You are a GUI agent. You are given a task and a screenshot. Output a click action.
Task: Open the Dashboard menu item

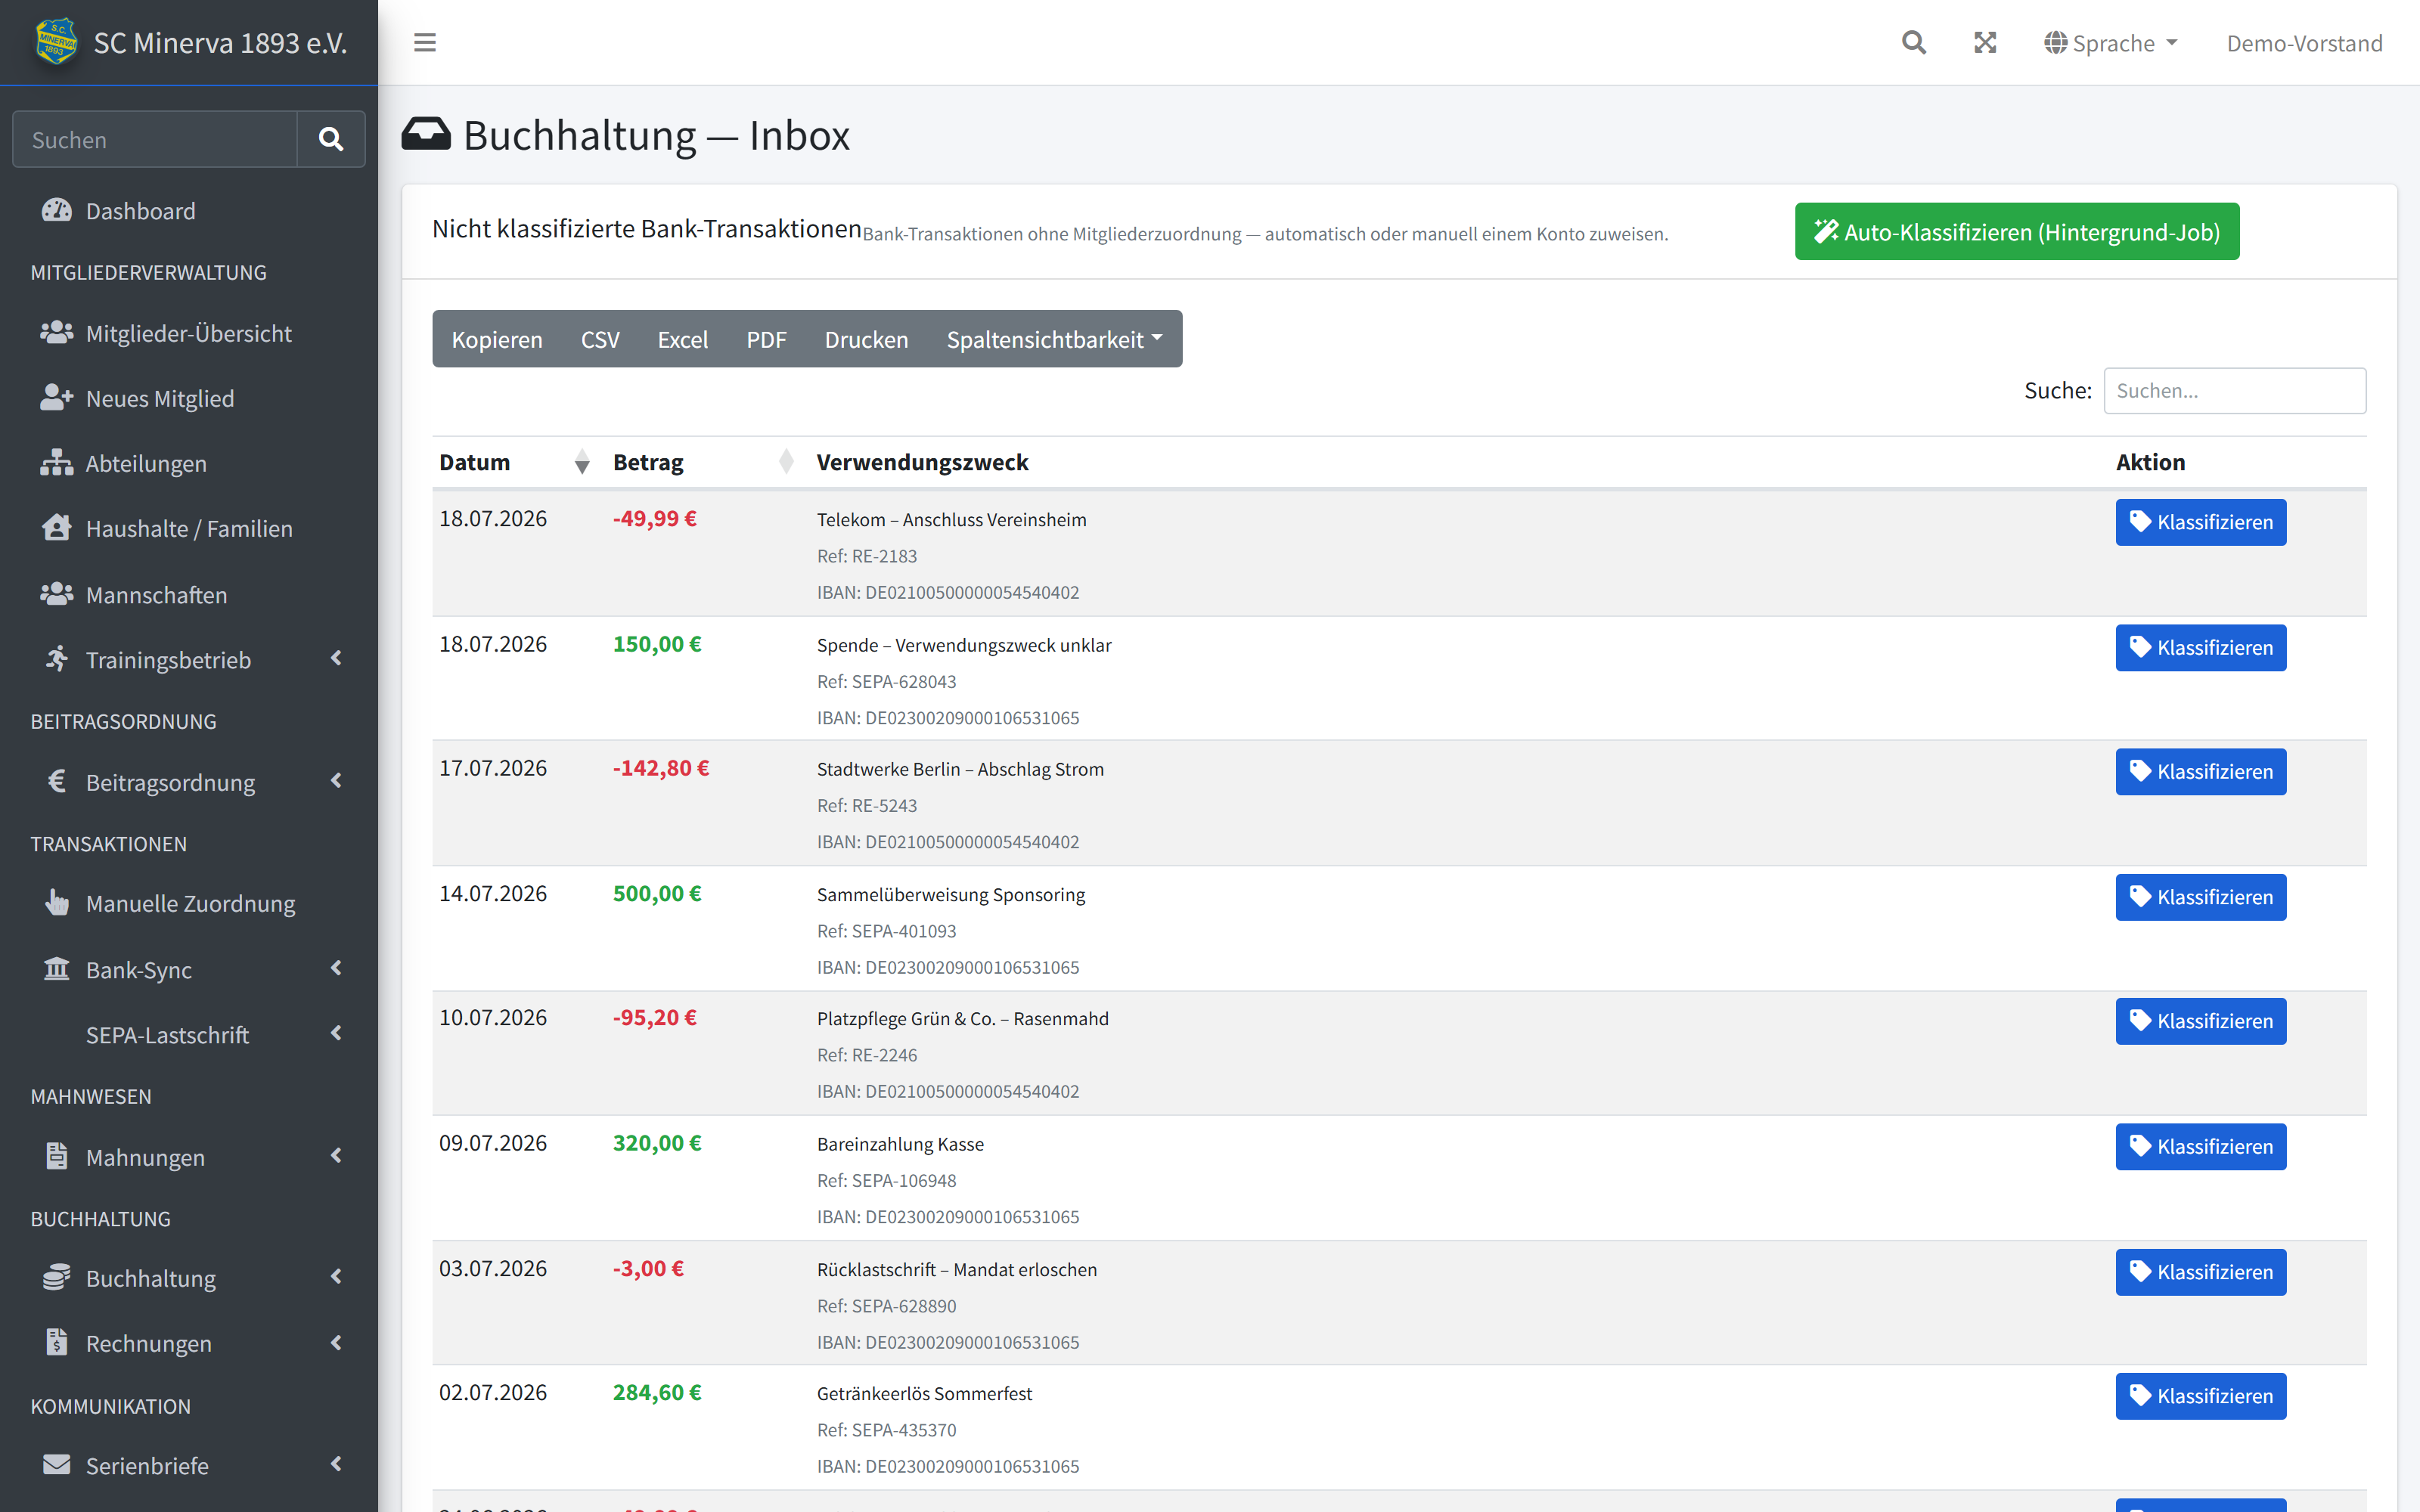pyautogui.click(x=189, y=211)
